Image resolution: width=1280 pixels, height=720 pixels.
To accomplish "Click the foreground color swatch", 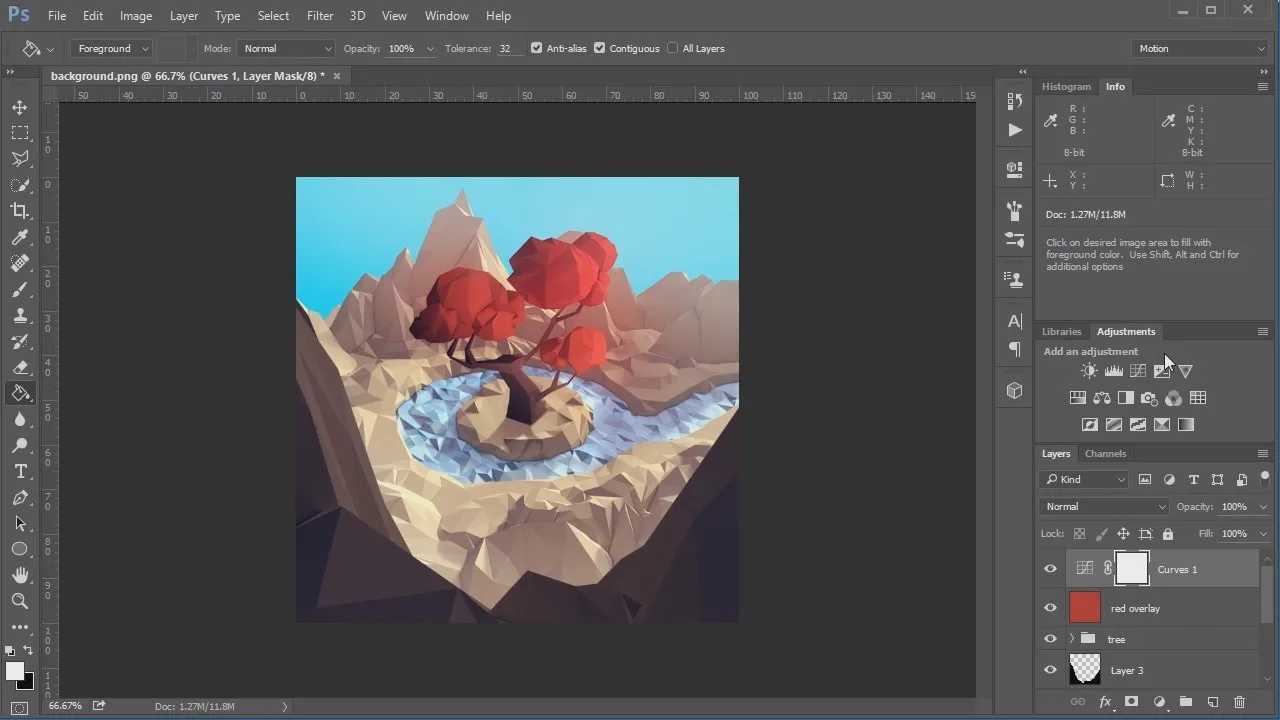I will point(15,671).
